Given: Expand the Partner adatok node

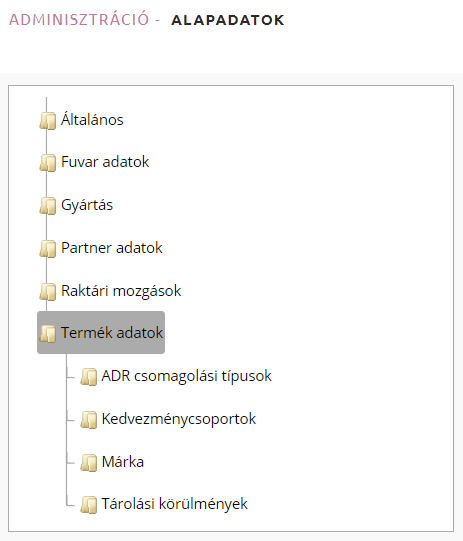Looking at the screenshot, I should click(x=111, y=248).
